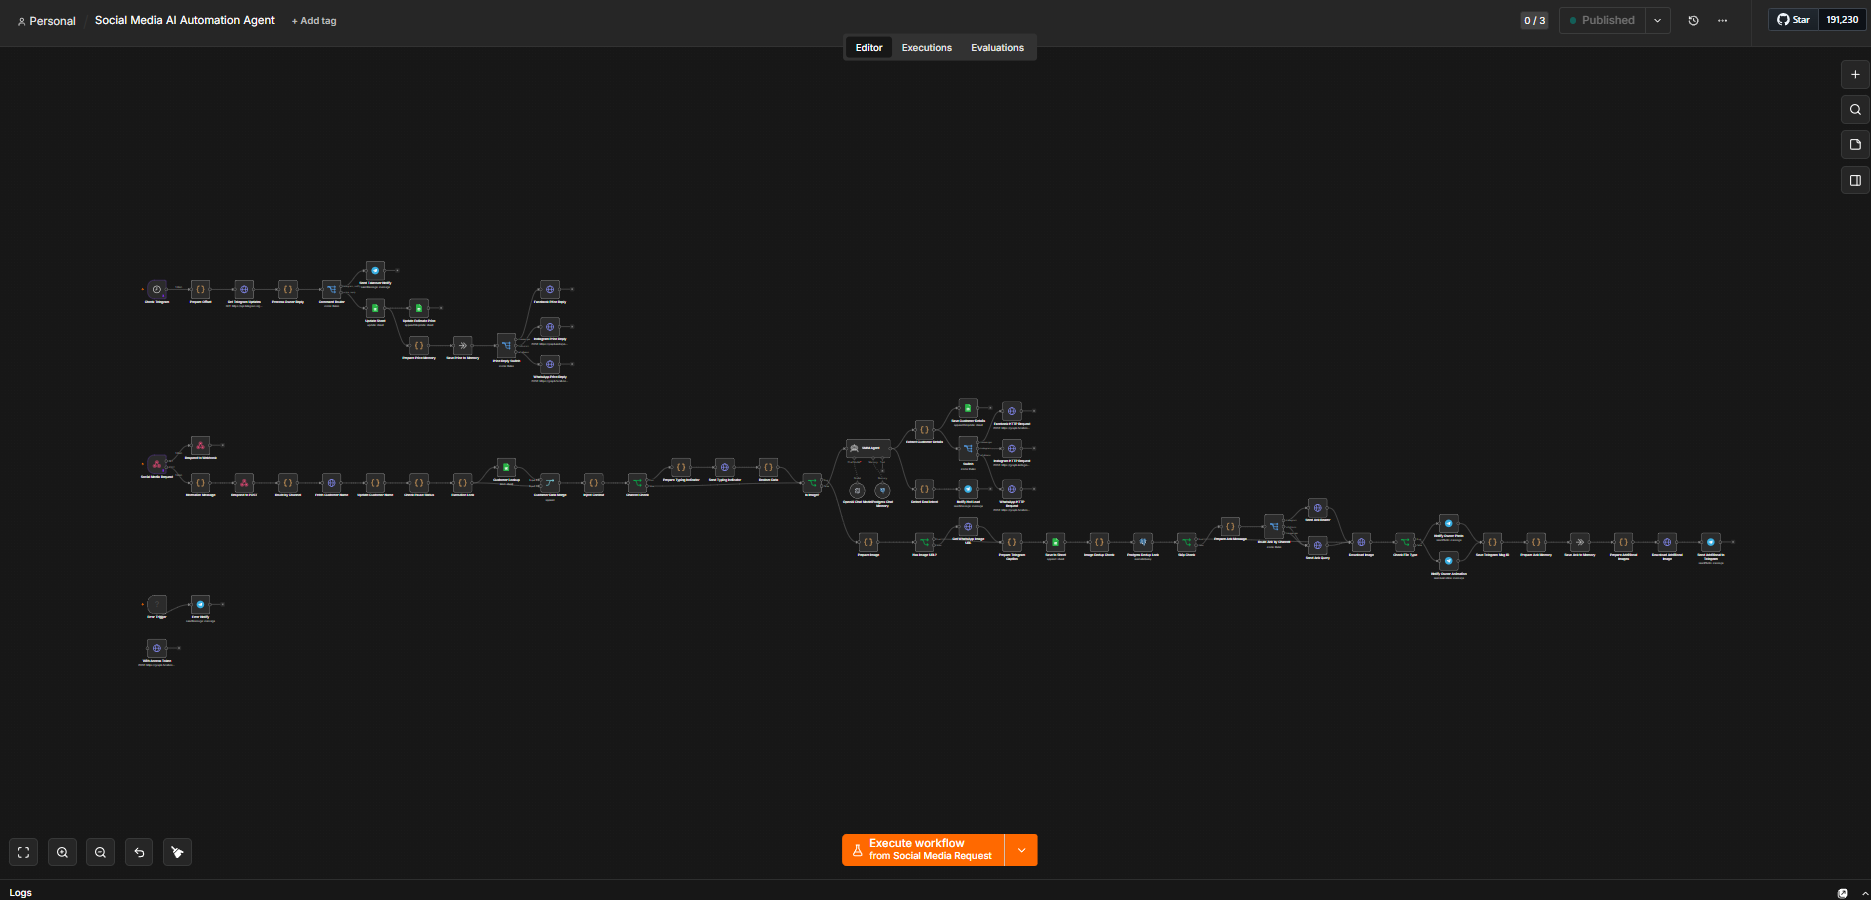Reset the canvas zoom
The height and width of the screenshot is (900, 1871).
coord(139,852)
